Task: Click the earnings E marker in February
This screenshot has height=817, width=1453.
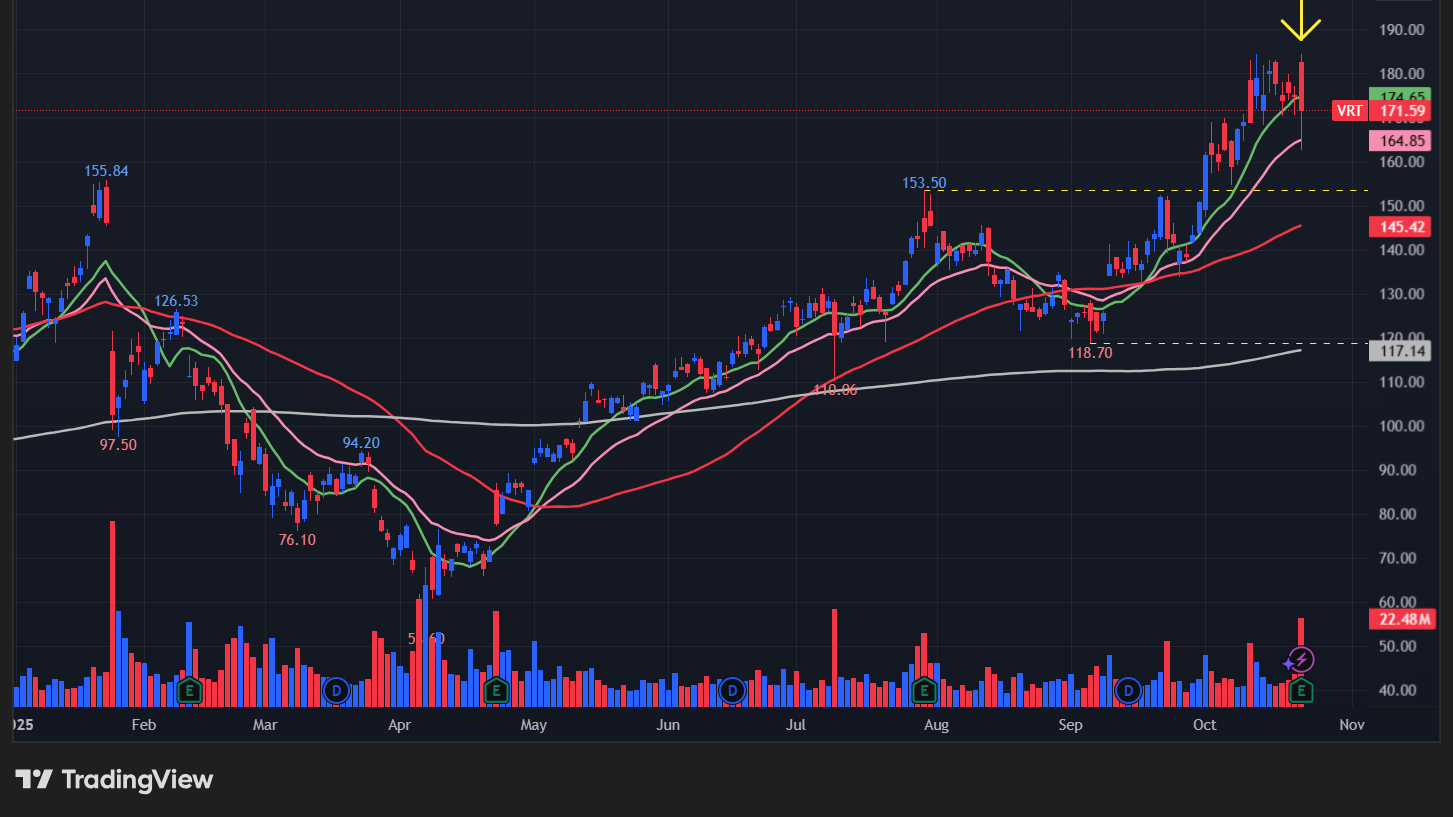Action: pyautogui.click(x=189, y=690)
